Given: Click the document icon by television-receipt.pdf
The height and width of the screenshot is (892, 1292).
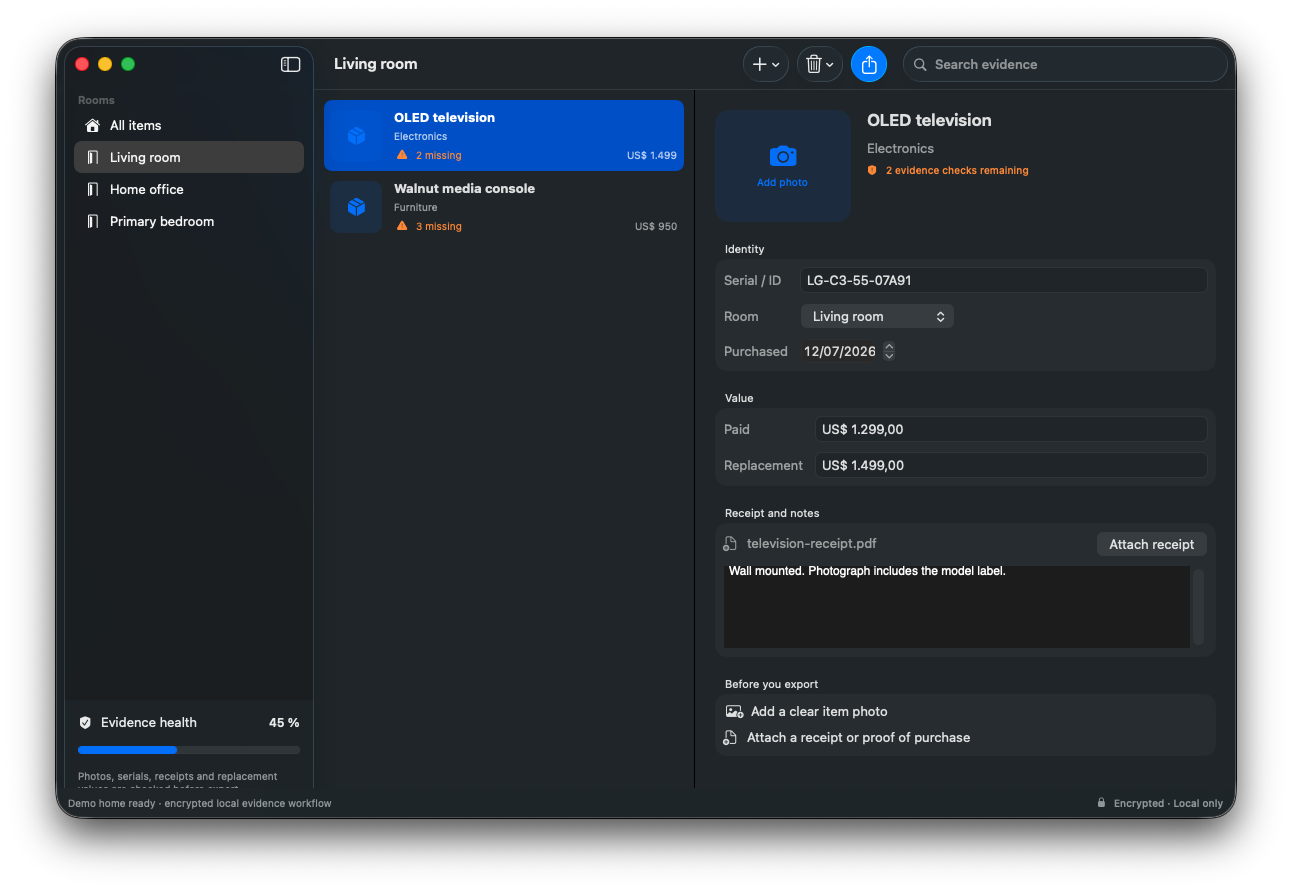Looking at the screenshot, I should click(x=731, y=544).
